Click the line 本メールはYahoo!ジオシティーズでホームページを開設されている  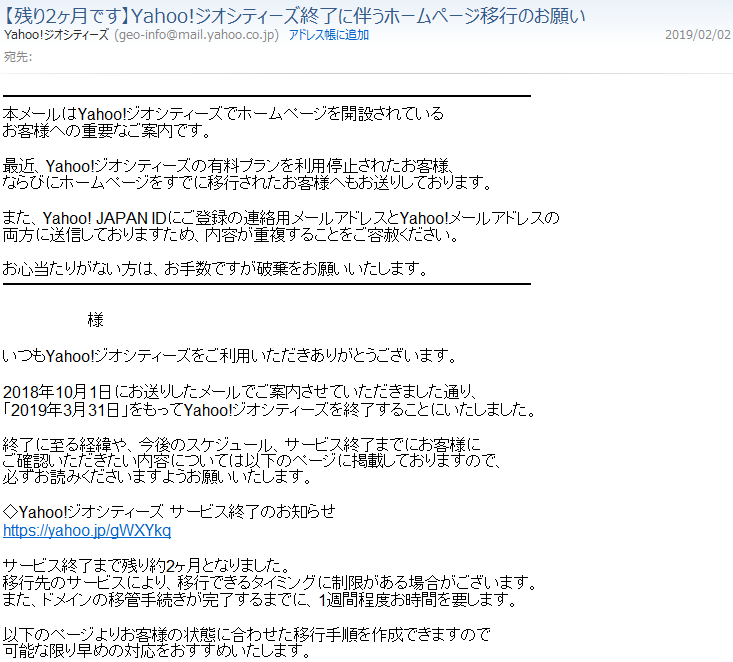pyautogui.click(x=223, y=114)
